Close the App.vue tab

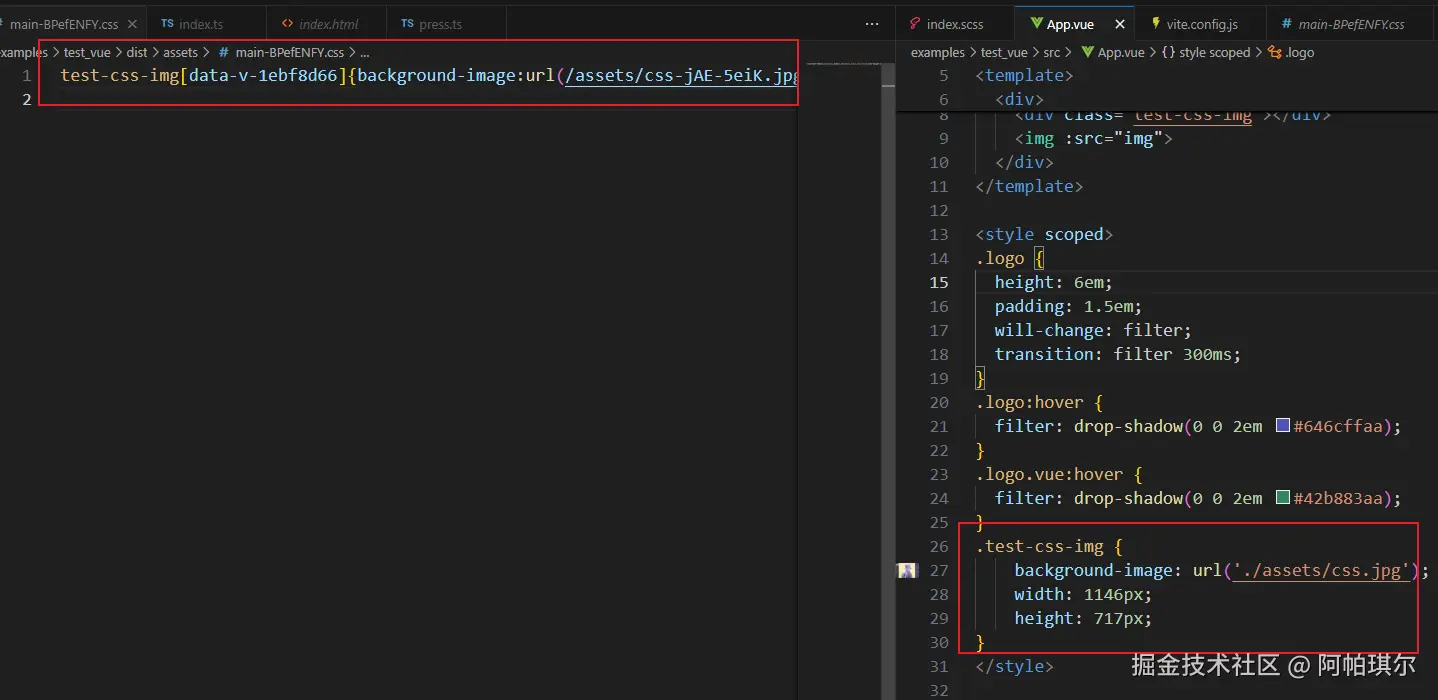click(x=1120, y=24)
